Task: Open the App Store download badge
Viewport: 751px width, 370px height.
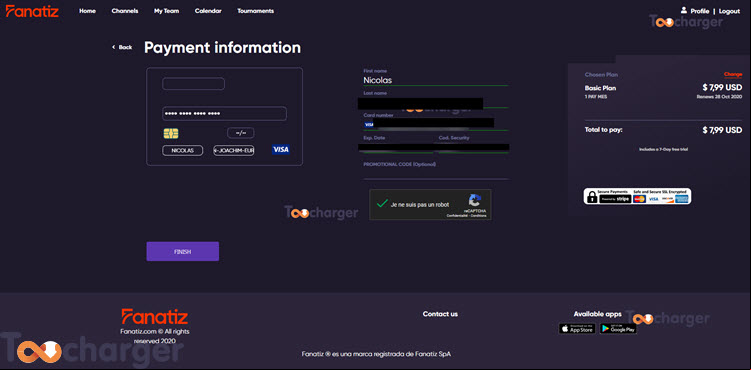Action: click(x=577, y=328)
